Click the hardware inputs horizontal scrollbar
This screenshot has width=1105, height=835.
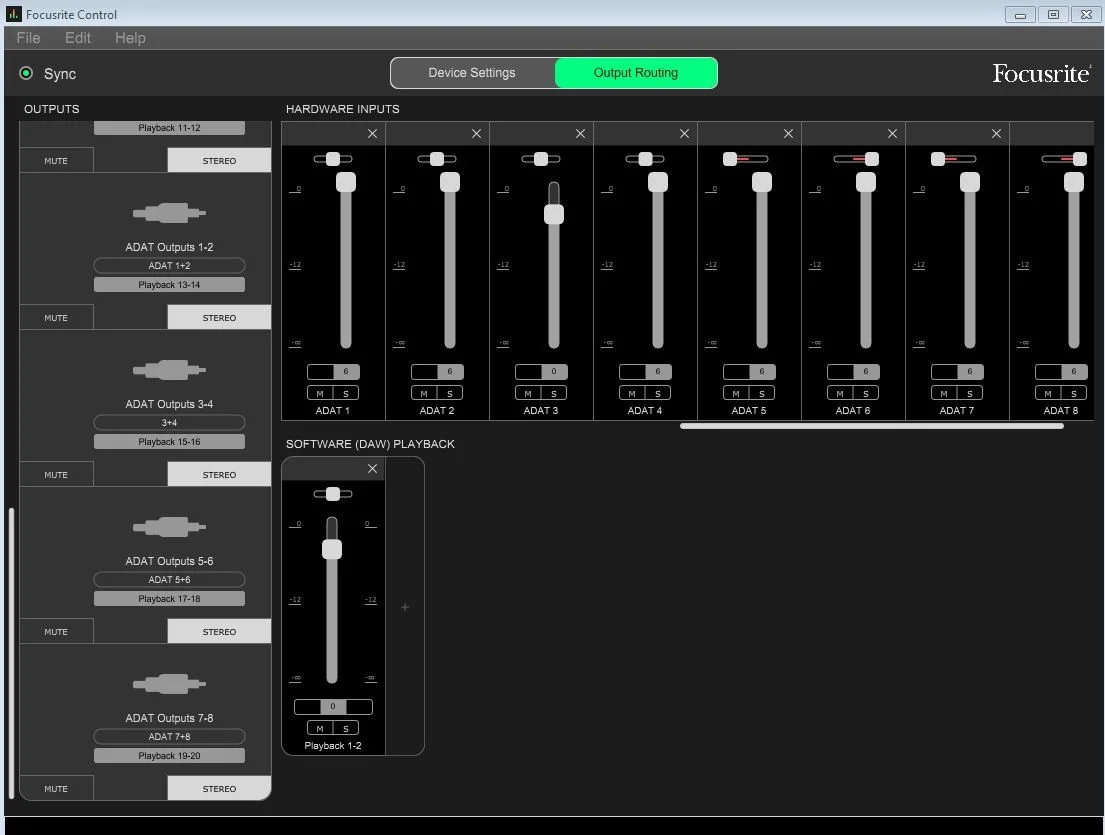click(872, 426)
